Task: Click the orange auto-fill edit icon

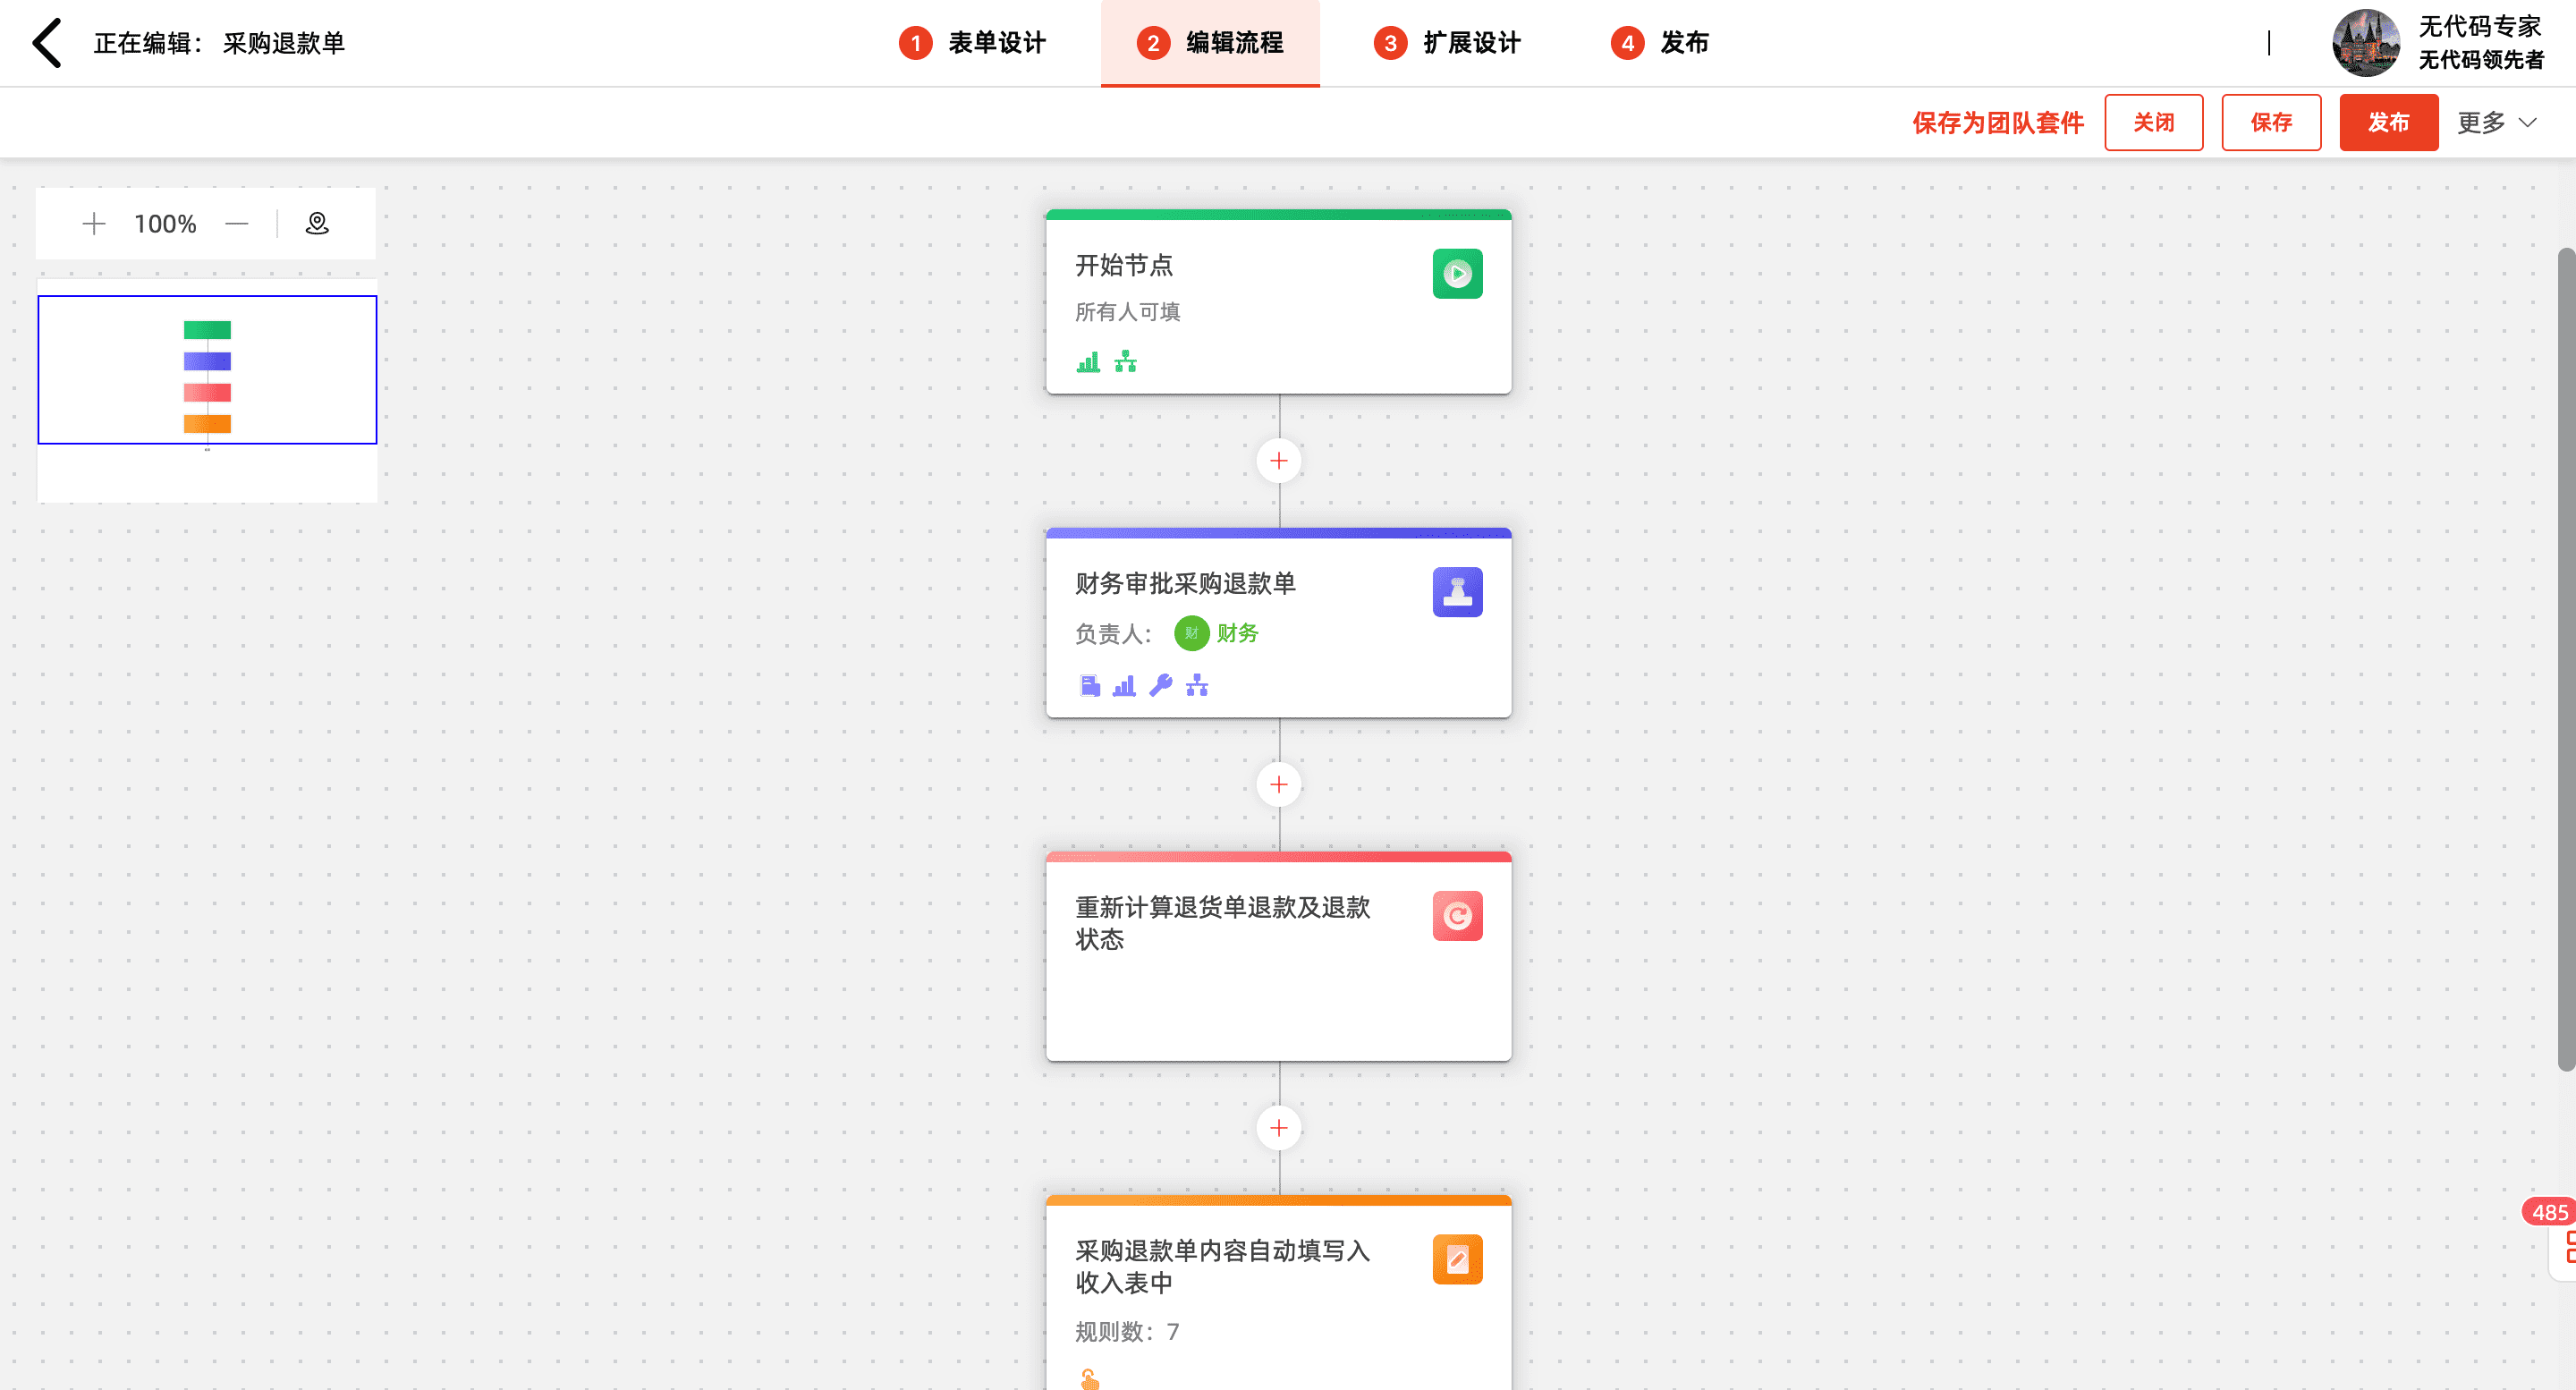Action: [1457, 1259]
